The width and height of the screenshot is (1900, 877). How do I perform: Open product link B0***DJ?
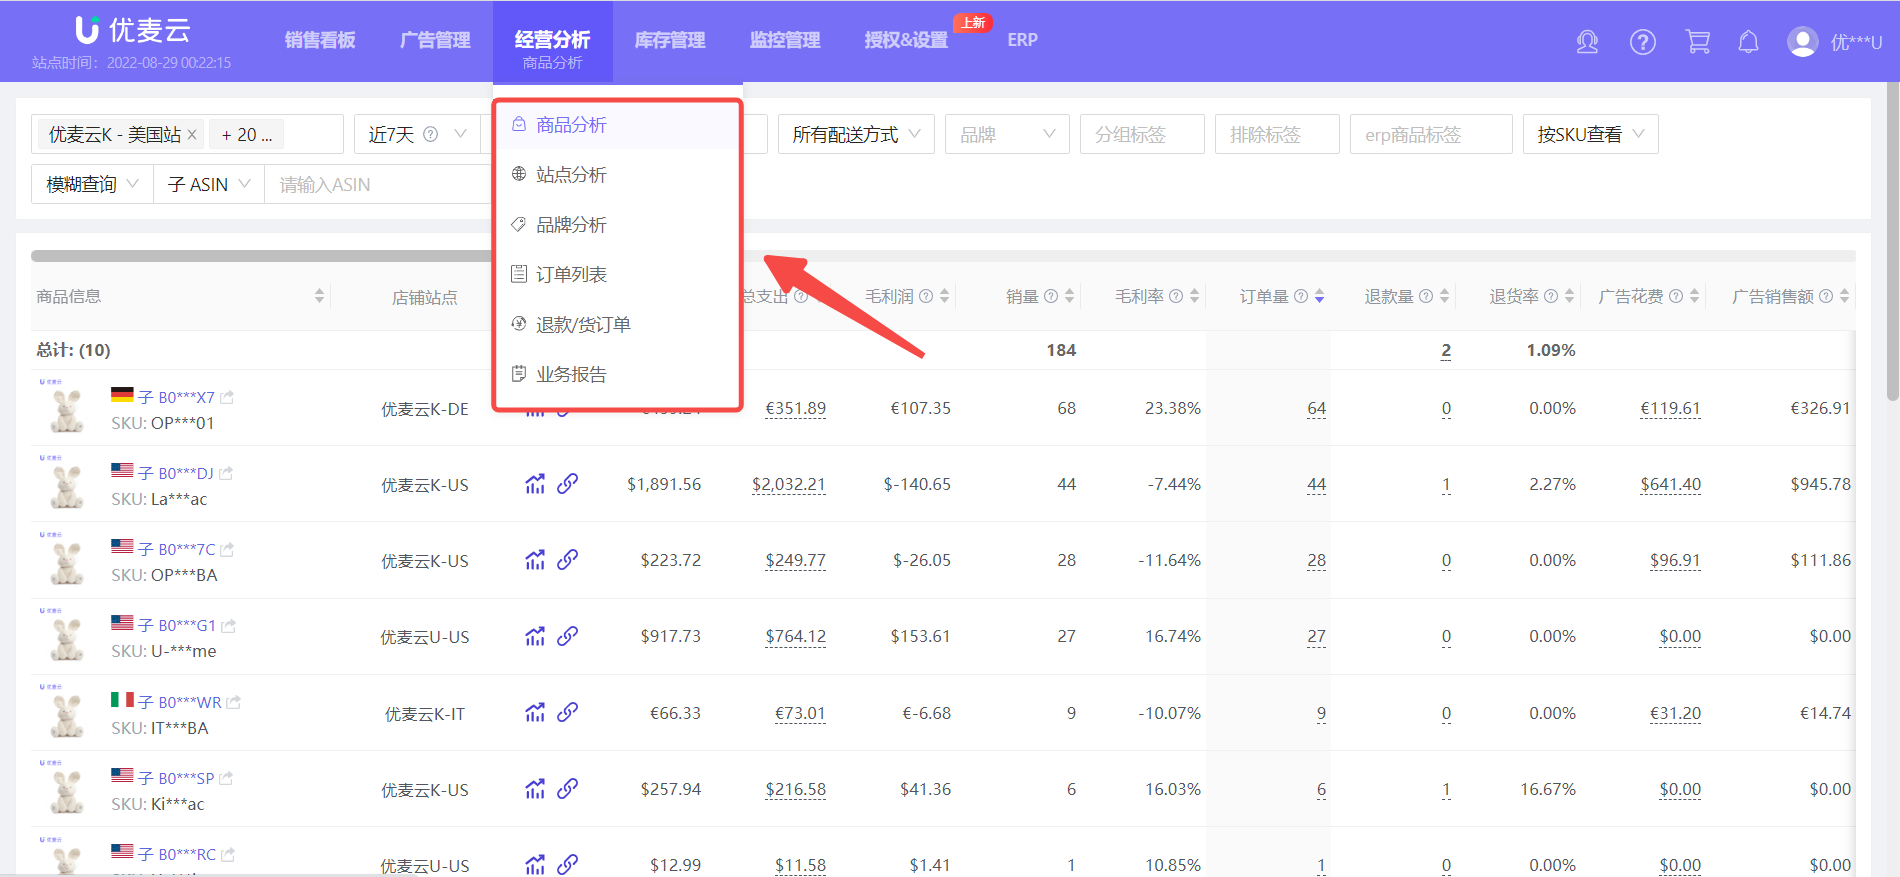[x=186, y=473]
